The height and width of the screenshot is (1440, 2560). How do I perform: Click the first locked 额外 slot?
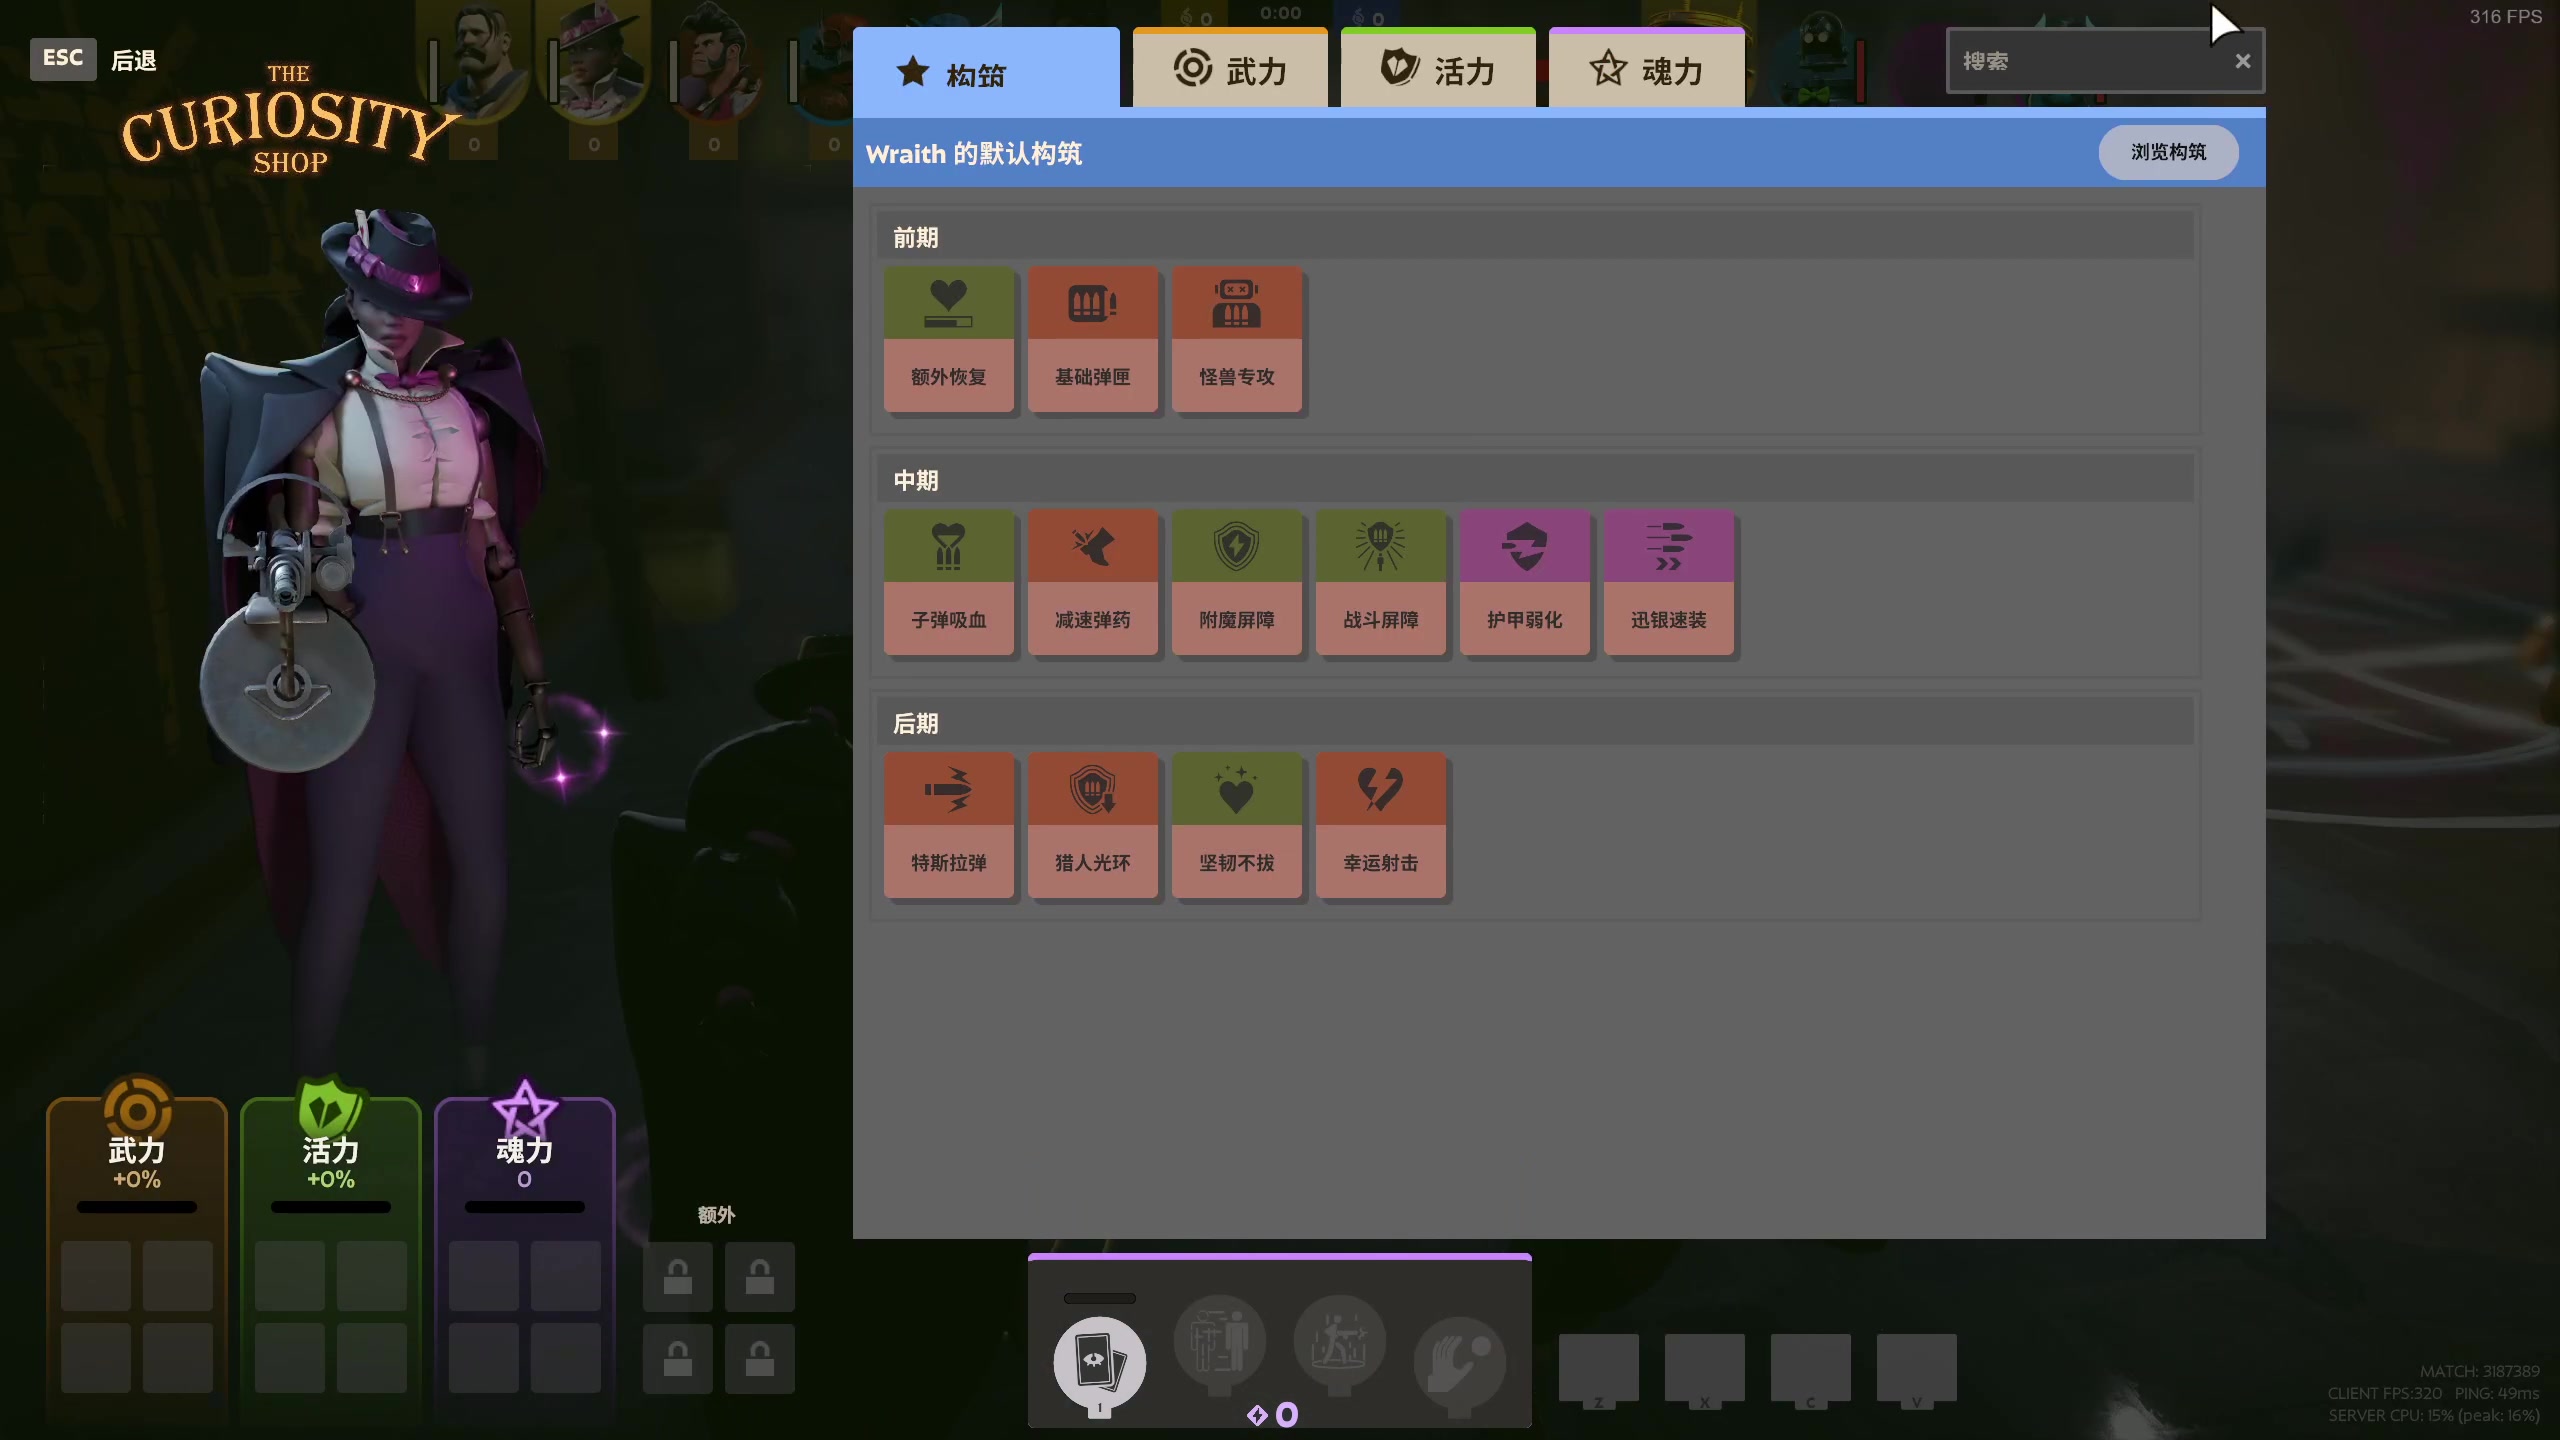click(678, 1276)
